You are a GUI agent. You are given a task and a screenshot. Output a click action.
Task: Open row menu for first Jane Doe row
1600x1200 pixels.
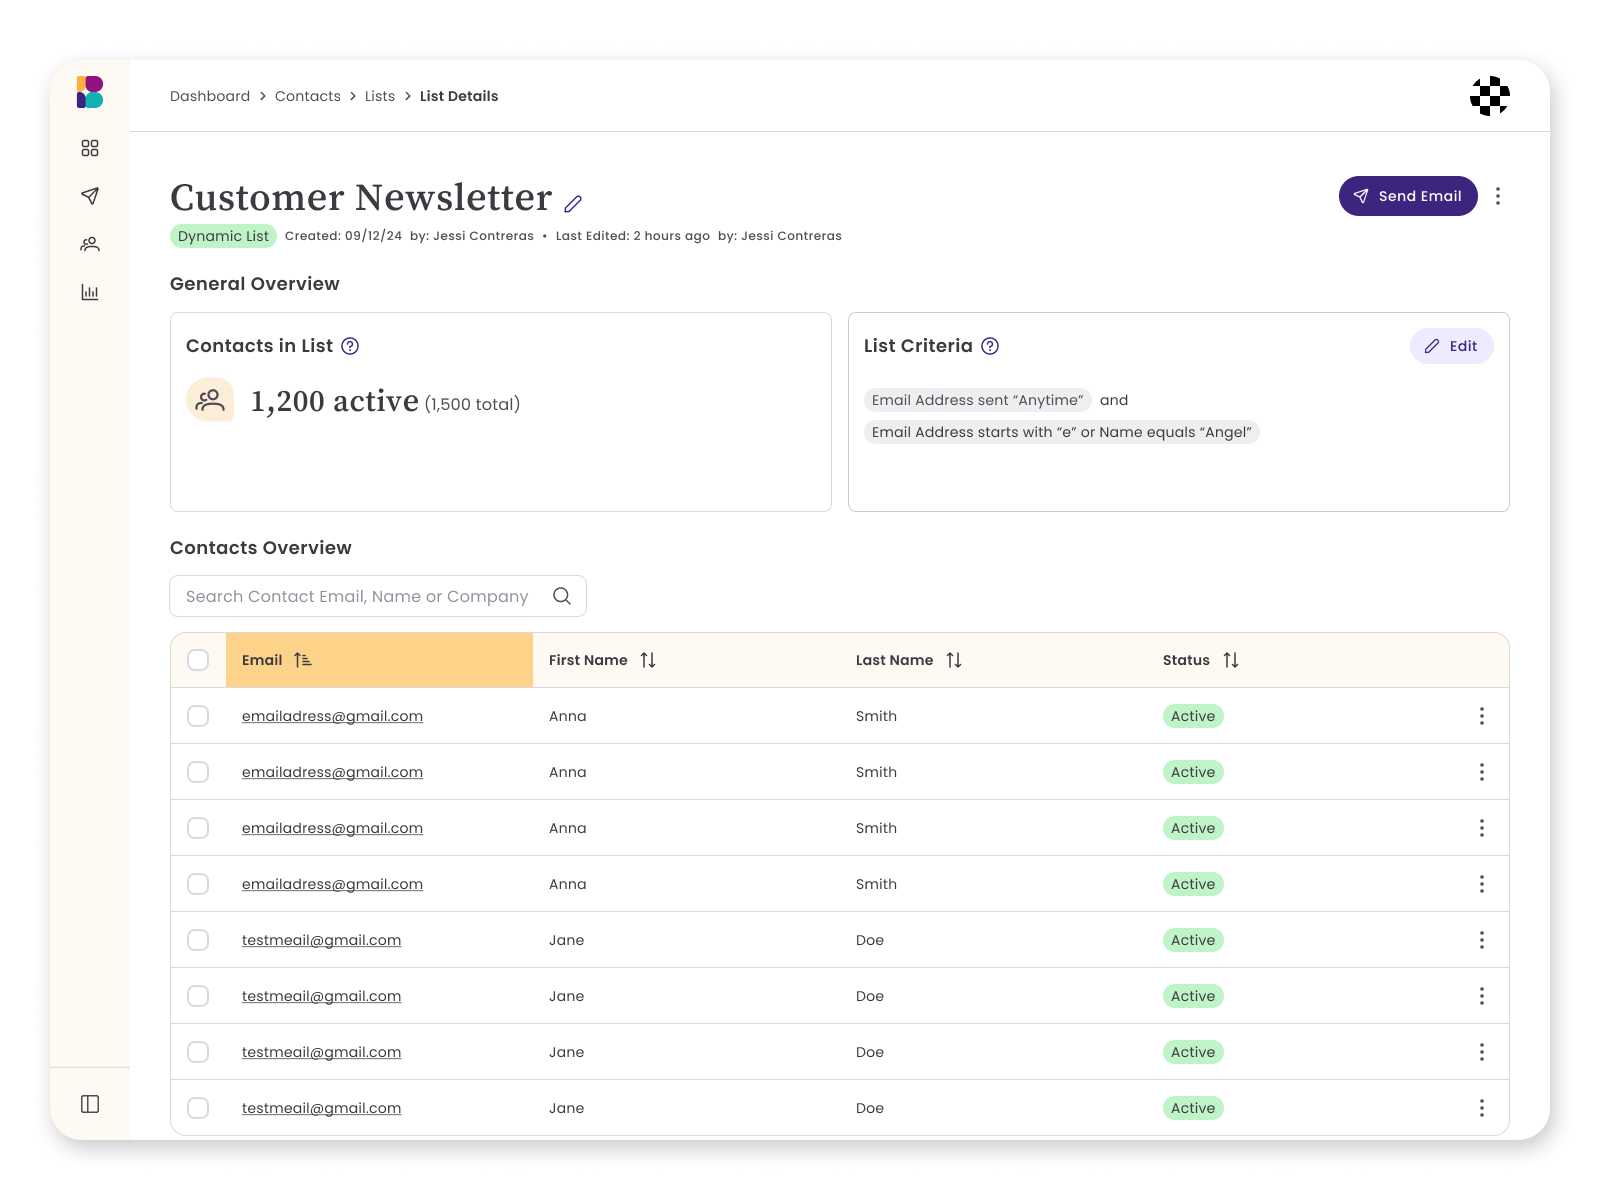click(x=1482, y=940)
